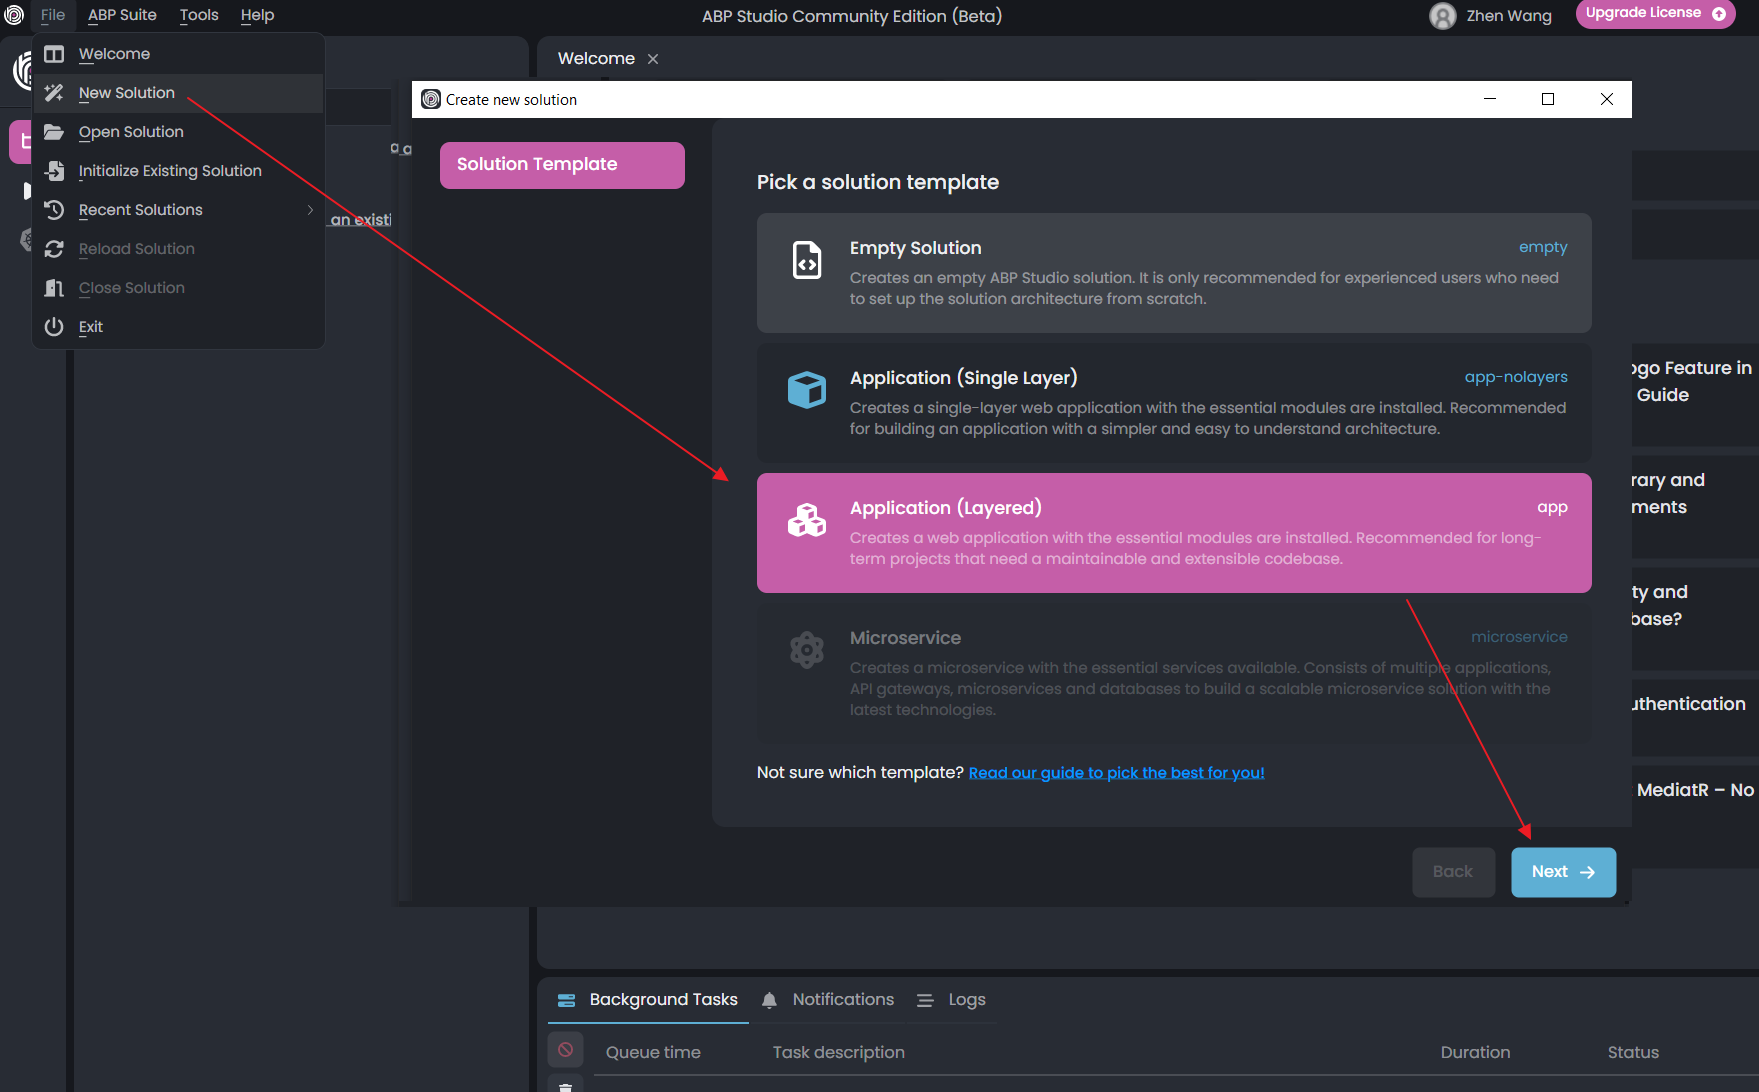This screenshot has width=1759, height=1092.
Task: Open the Tools menu
Action: (x=199, y=15)
